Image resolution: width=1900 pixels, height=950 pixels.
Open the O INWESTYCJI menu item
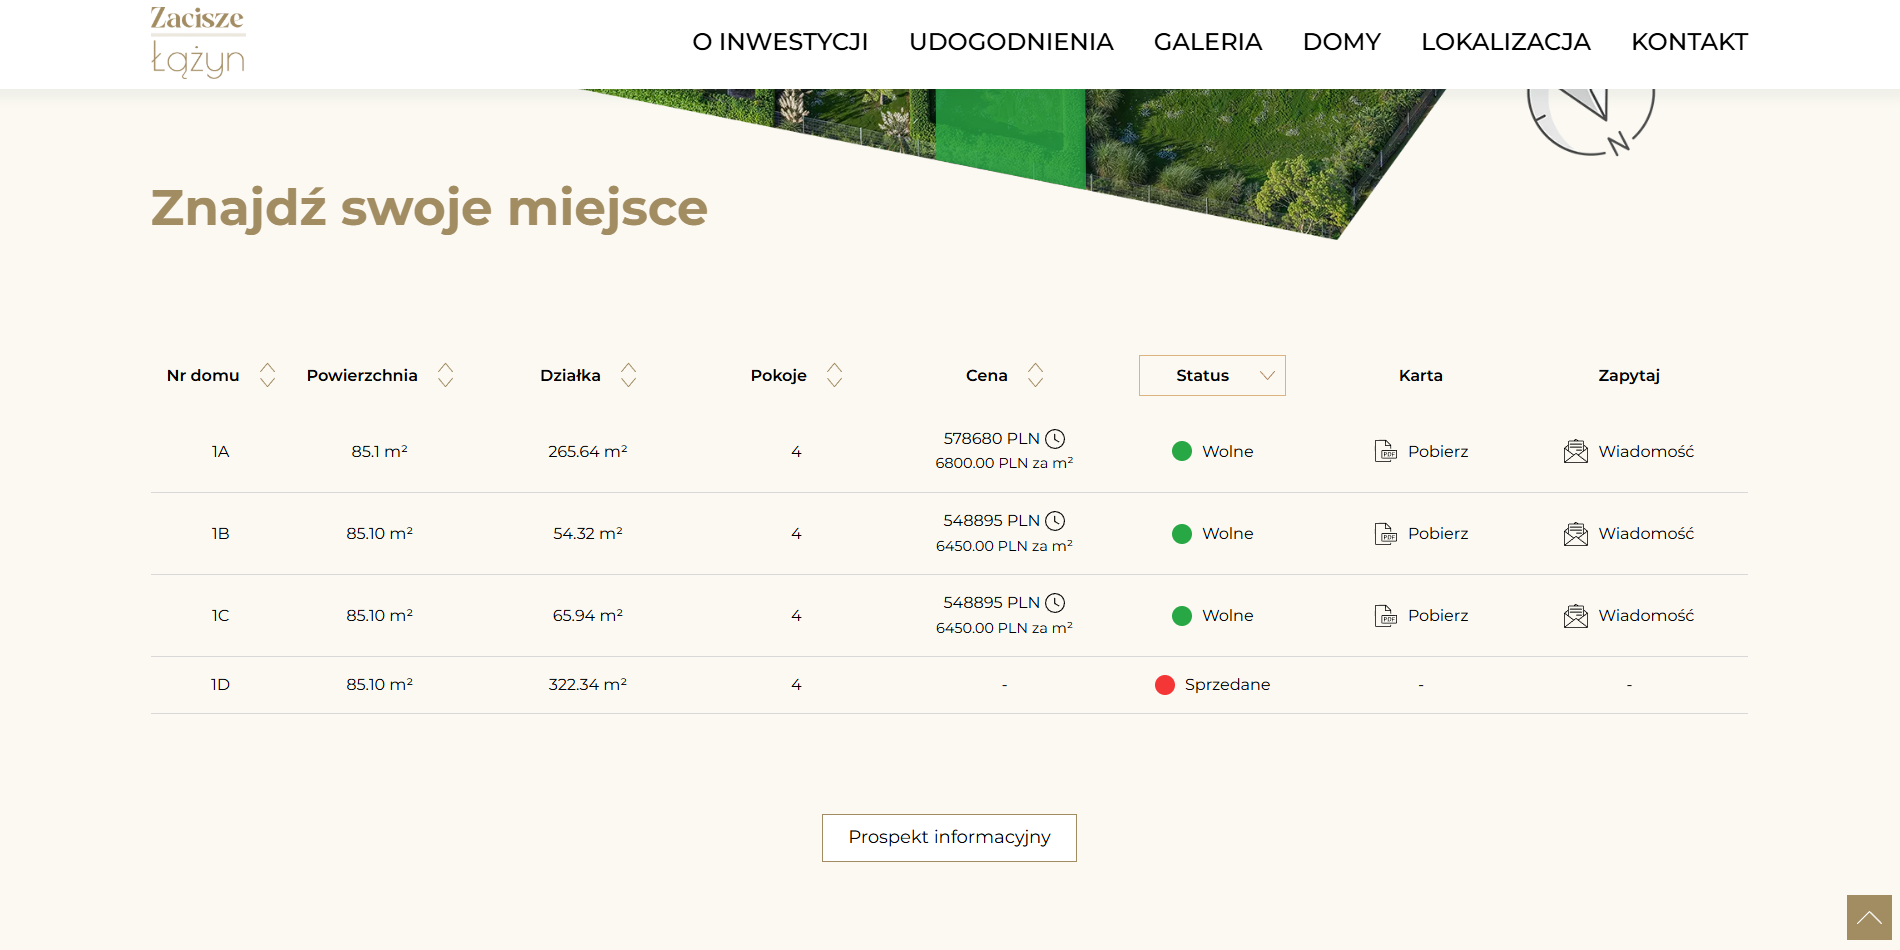click(x=780, y=42)
